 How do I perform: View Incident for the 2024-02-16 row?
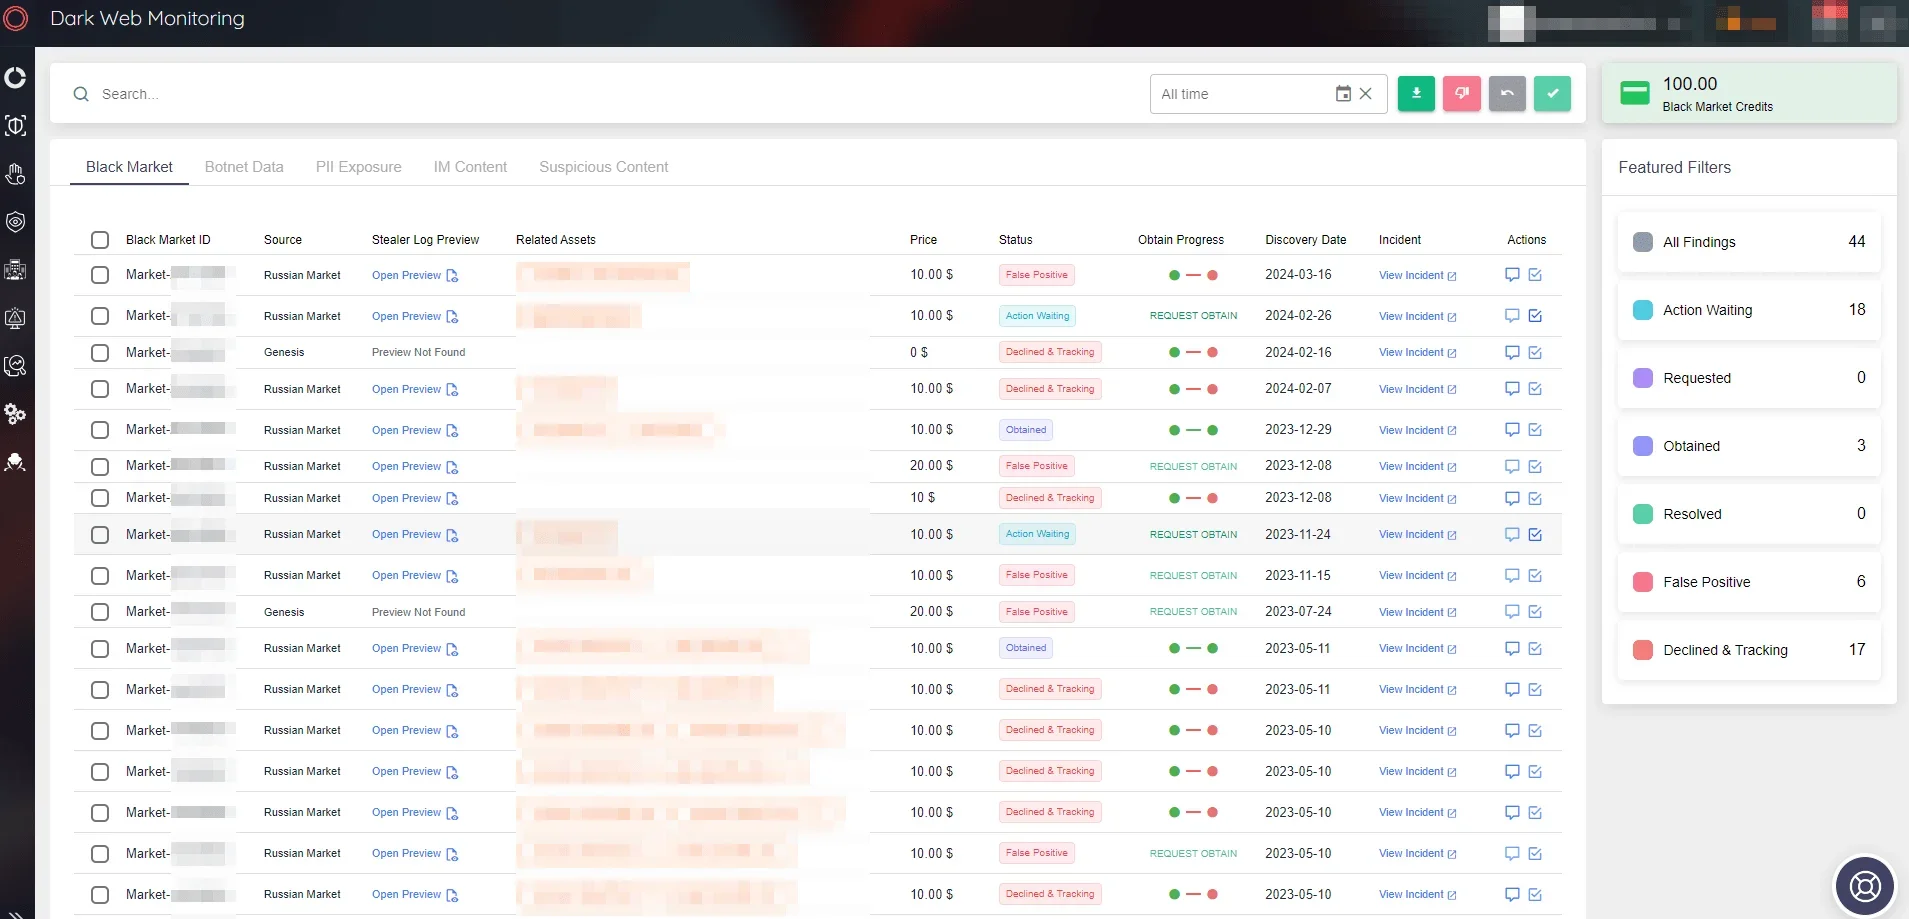coord(1417,353)
